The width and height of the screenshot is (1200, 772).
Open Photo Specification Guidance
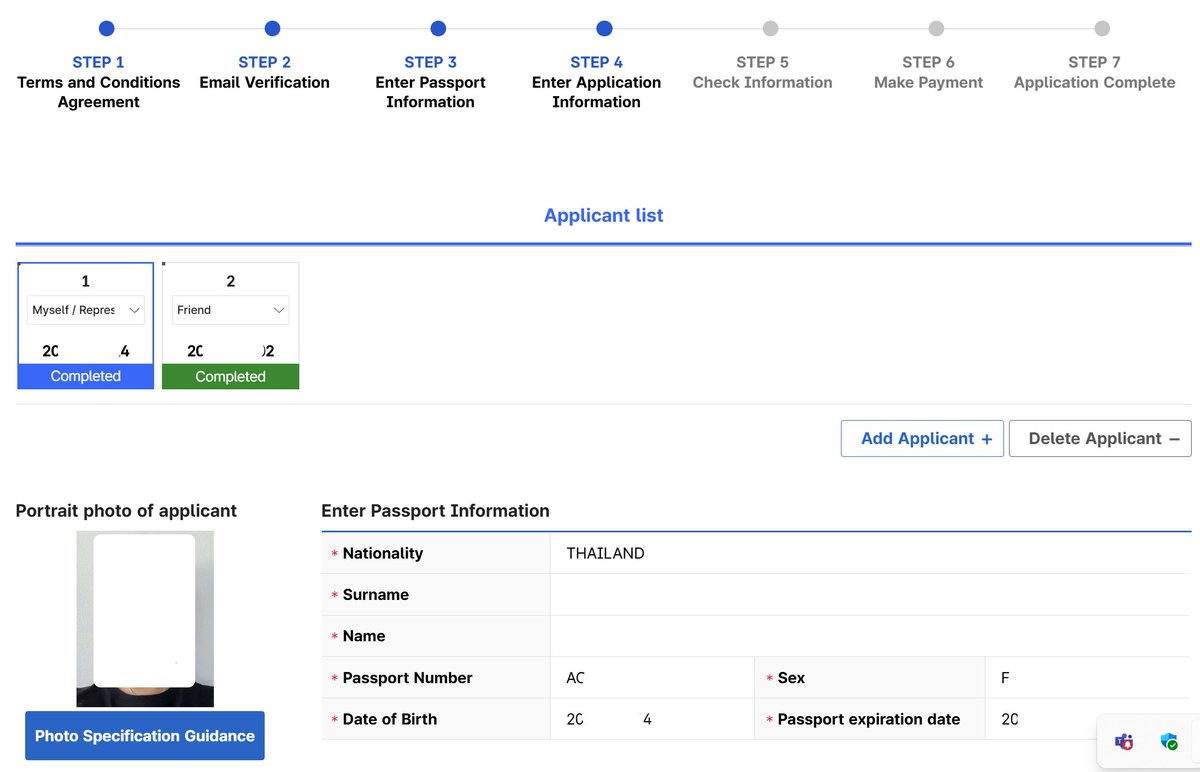pyautogui.click(x=144, y=735)
